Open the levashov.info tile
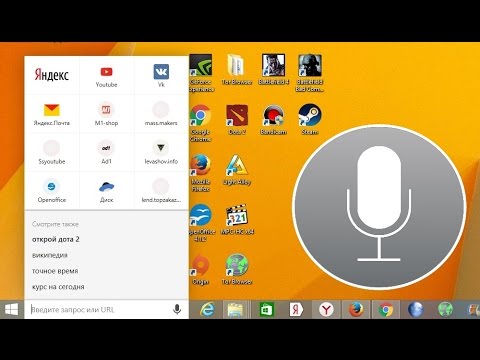 tap(161, 152)
